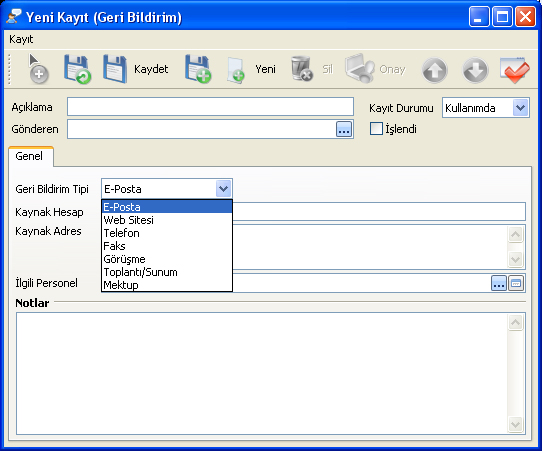The width and height of the screenshot is (542, 451).
Task: Toggle the İşlendi checkbox
Action: (376, 129)
